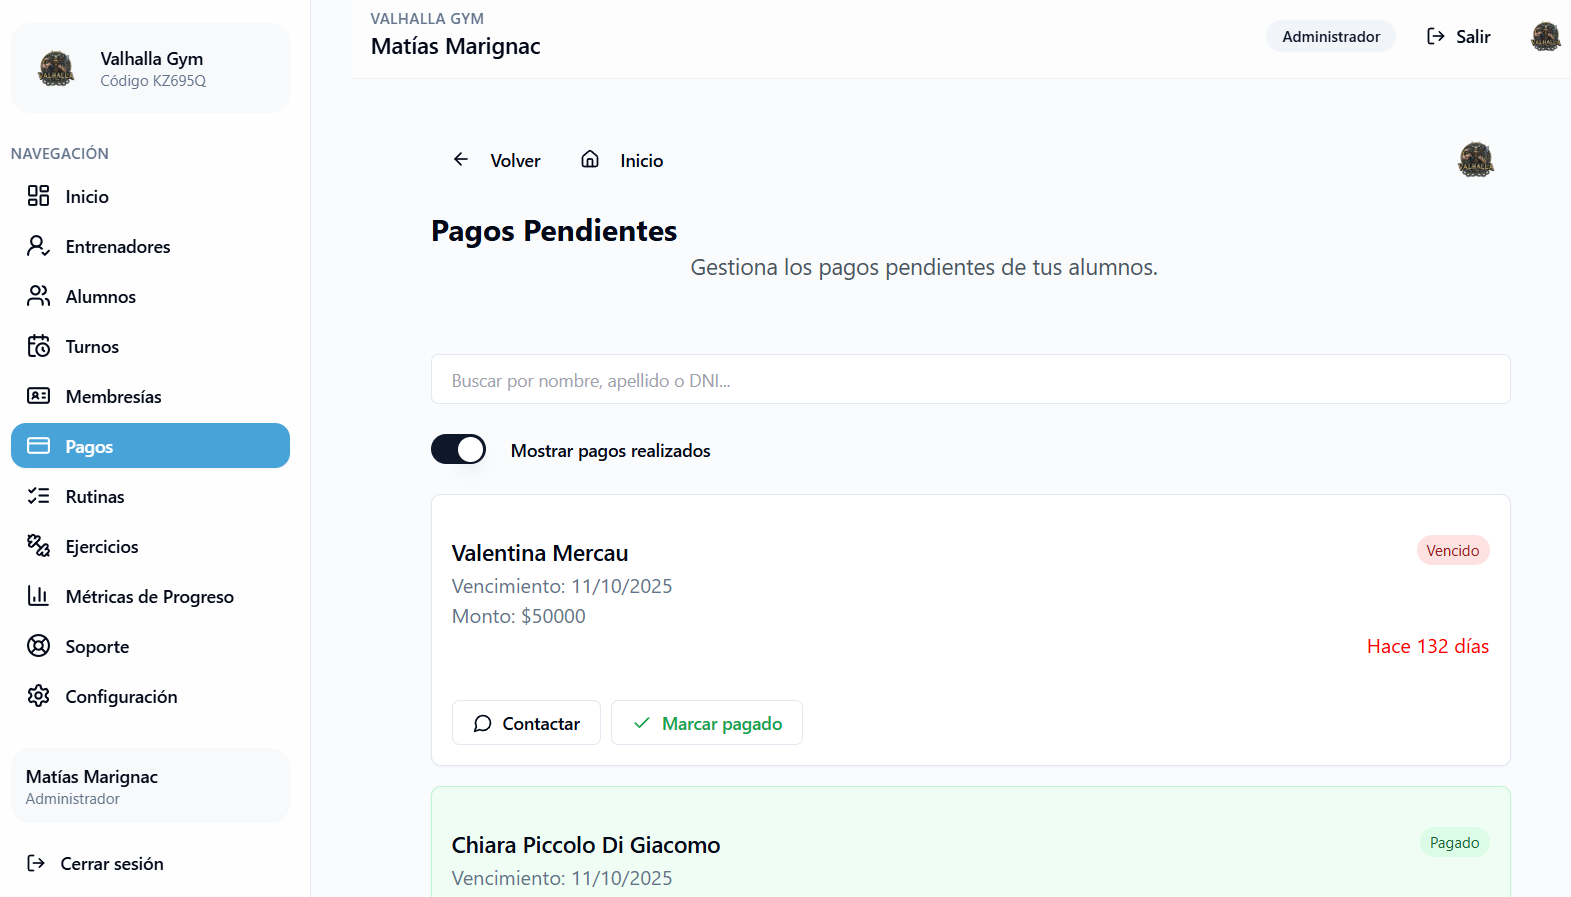Click Contactar for Valentina Mercau
This screenshot has width=1571, height=897.
(526, 722)
